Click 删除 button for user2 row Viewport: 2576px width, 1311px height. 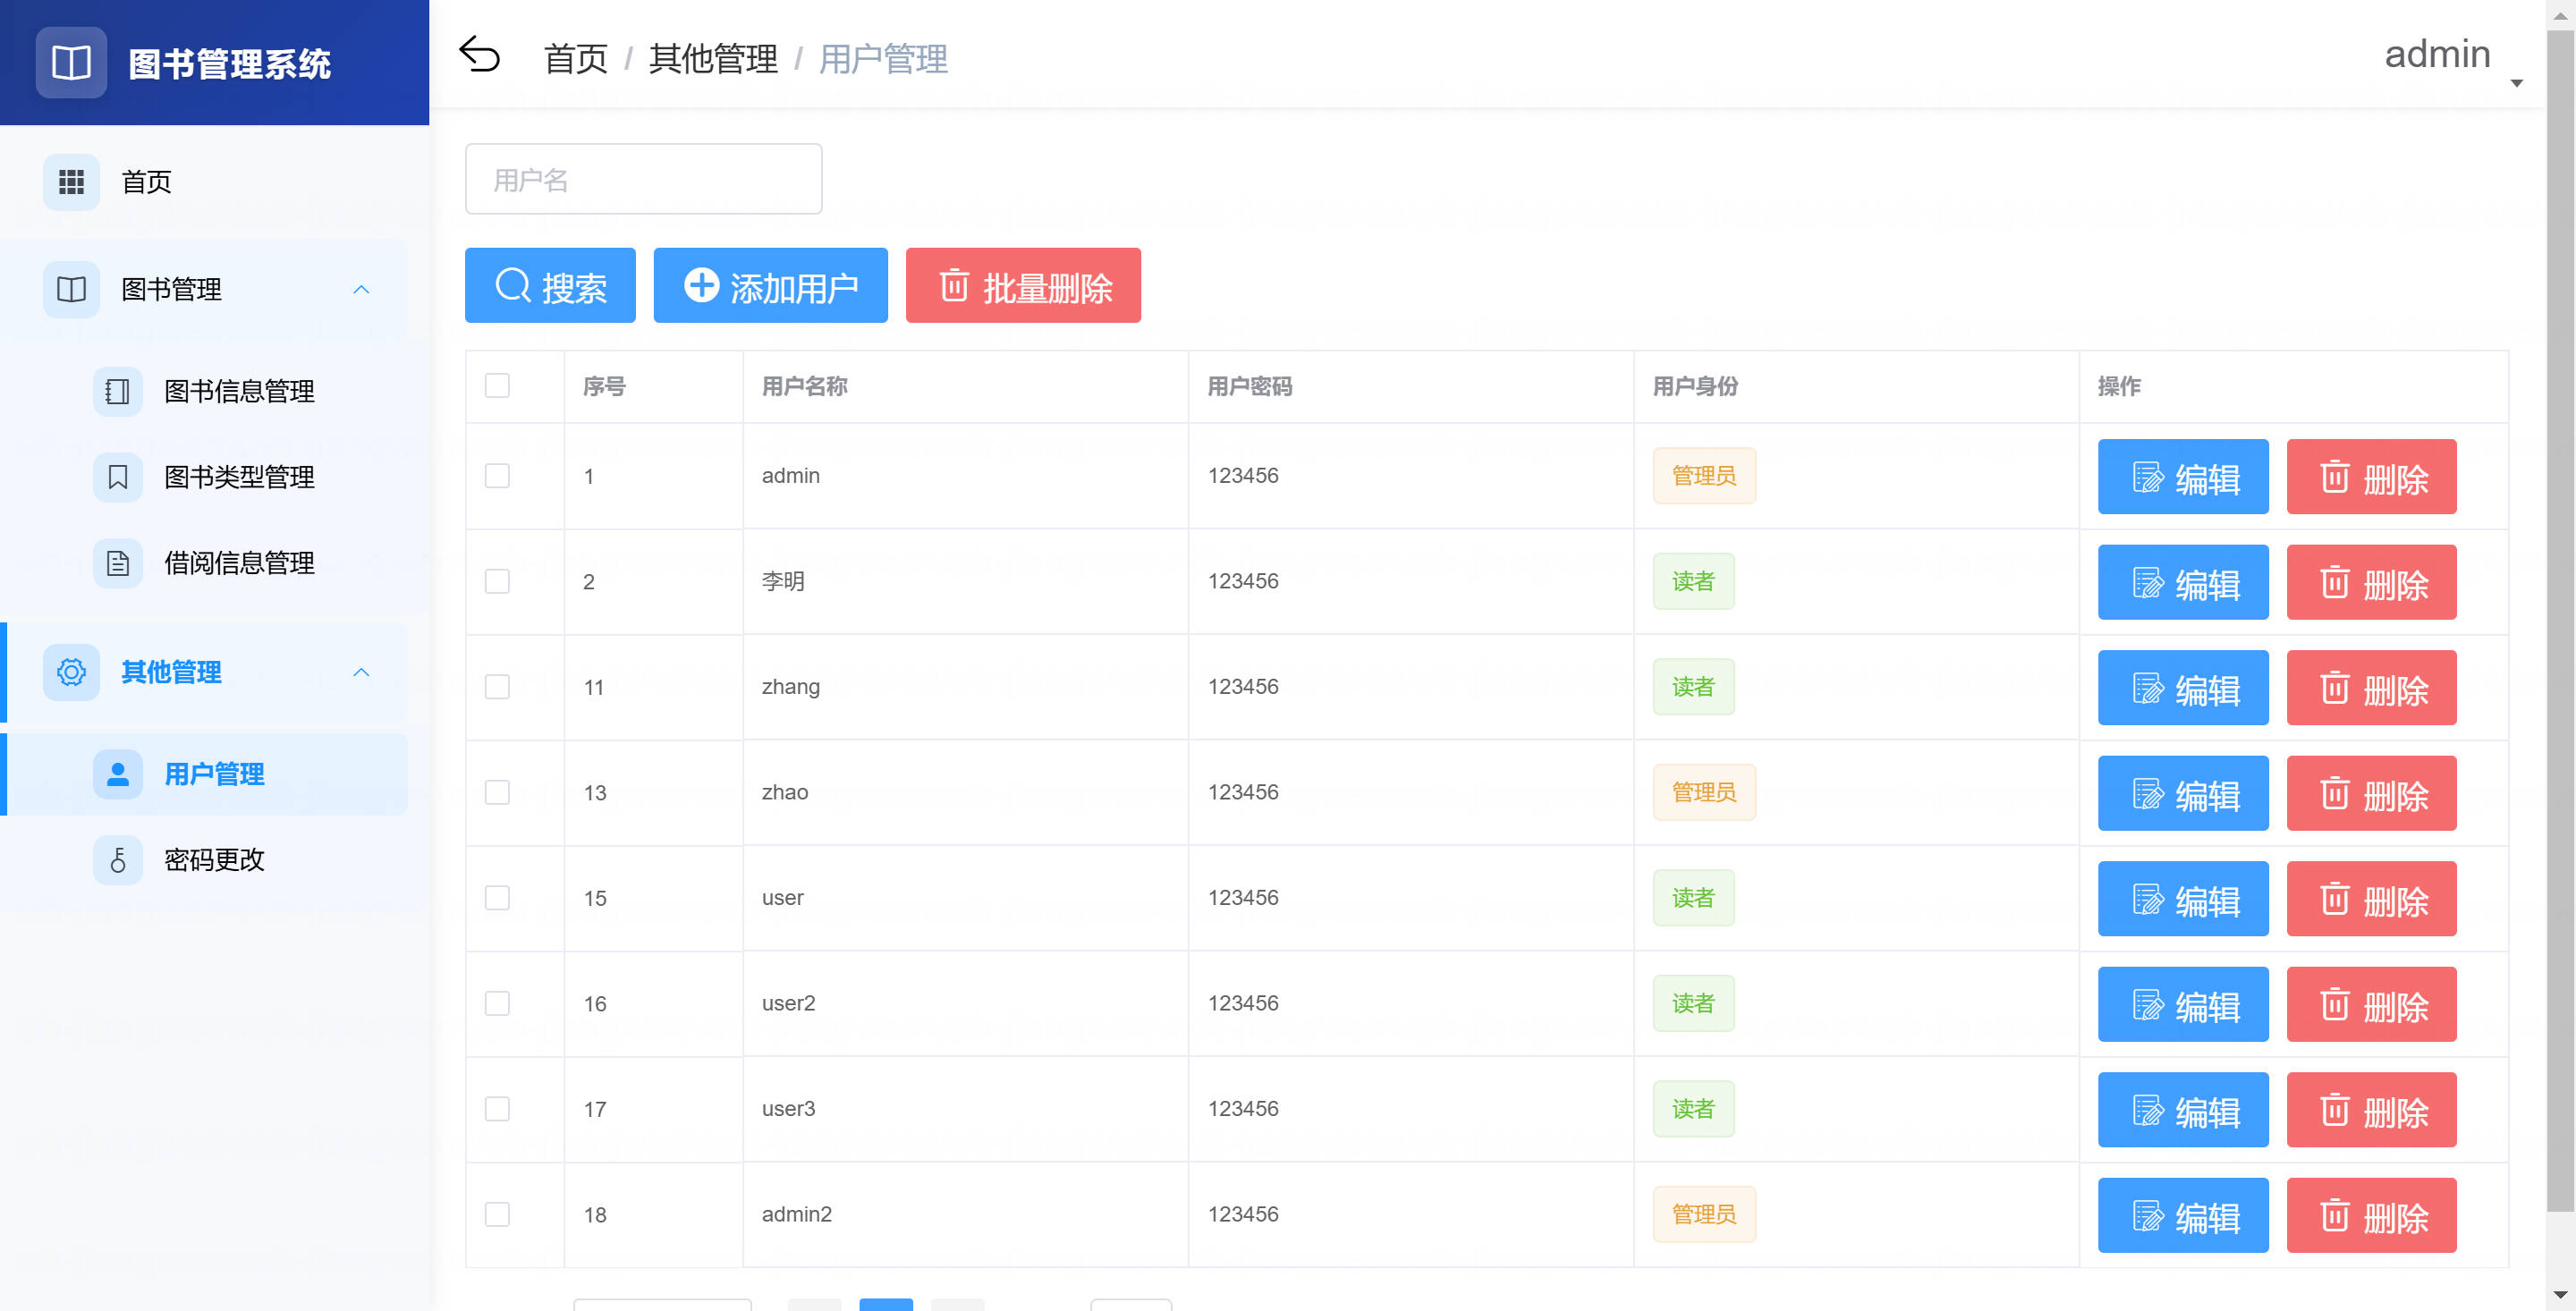(x=2372, y=1005)
